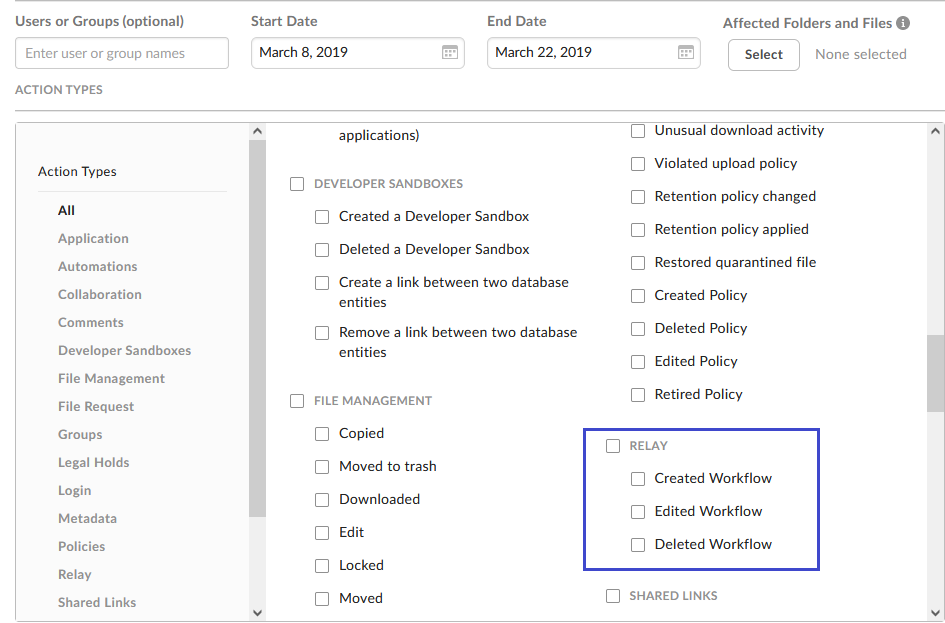Enable Unusual download activity filter
The image size is (945, 623).
coord(638,130)
